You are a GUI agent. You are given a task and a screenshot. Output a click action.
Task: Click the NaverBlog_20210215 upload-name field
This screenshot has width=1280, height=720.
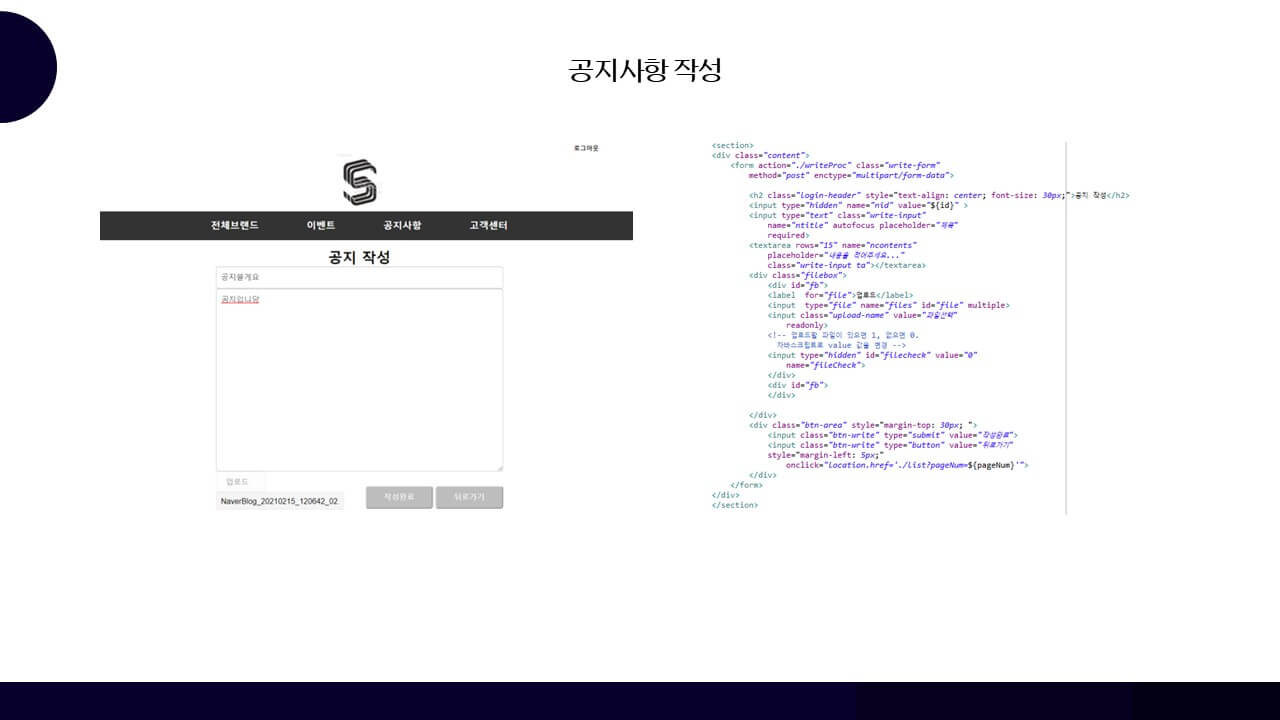pos(280,500)
